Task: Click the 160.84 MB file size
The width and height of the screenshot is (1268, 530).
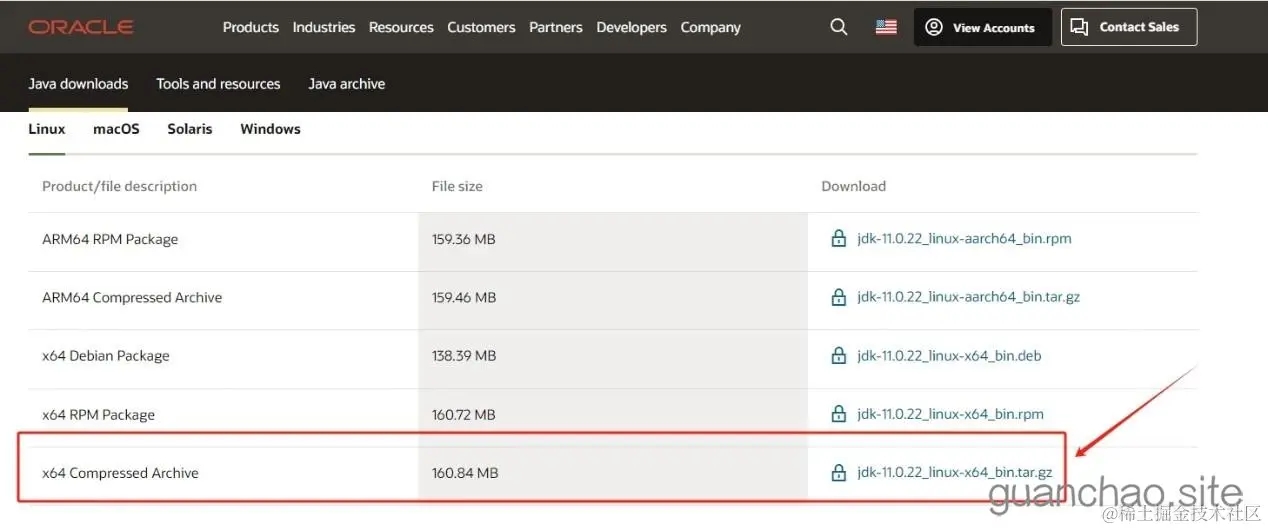Action: point(464,473)
